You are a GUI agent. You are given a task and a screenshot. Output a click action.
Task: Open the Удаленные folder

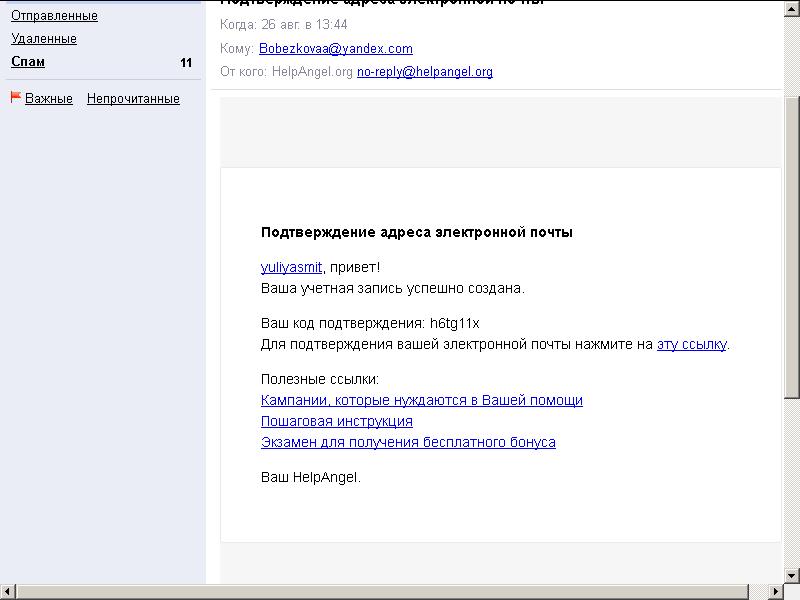[x=44, y=39]
